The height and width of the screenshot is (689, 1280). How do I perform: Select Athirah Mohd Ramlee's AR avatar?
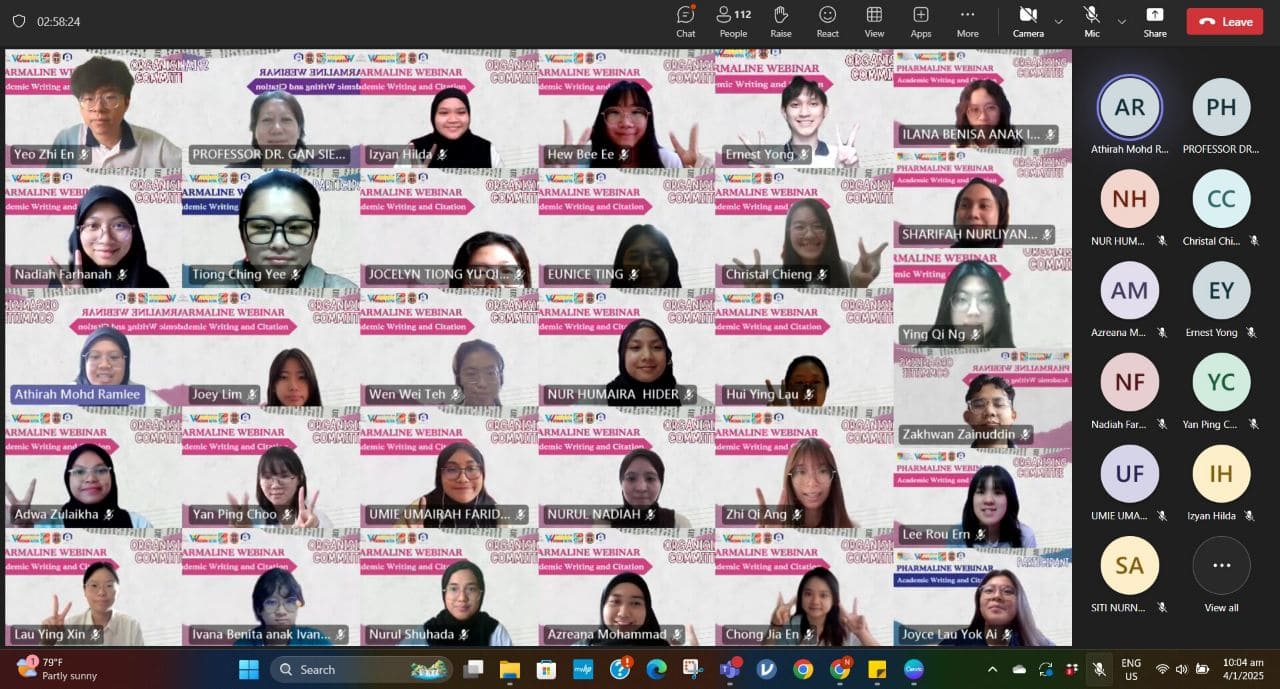(1129, 107)
